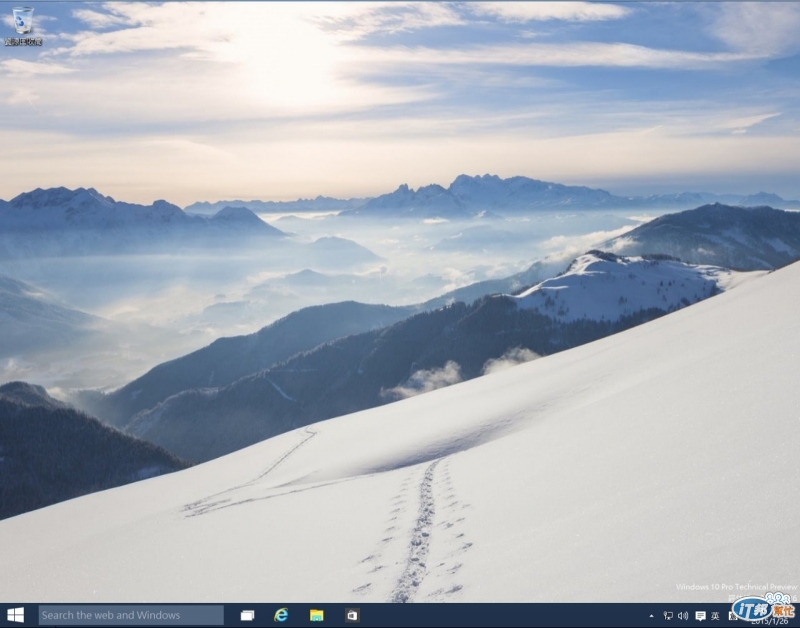Open the notifications Action Center icon

(701, 616)
